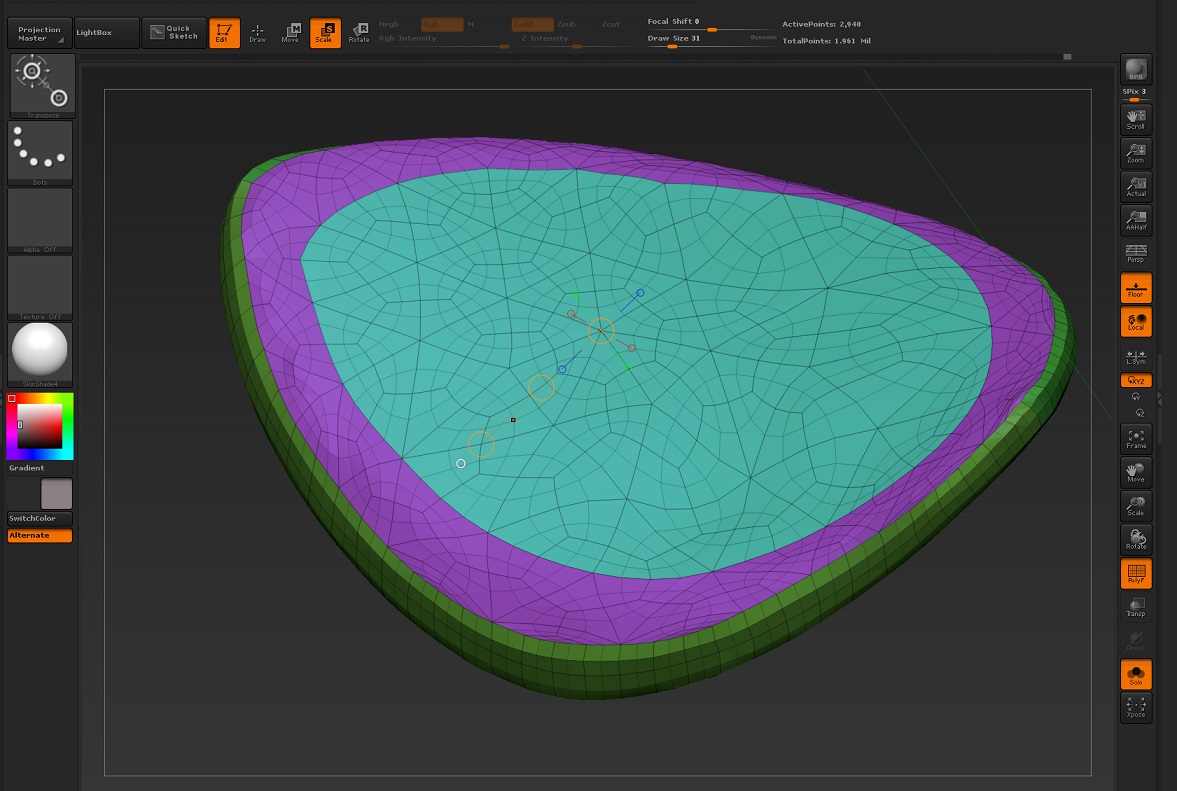The height and width of the screenshot is (791, 1177).
Task: Select the top shelf Move mode icon
Action: pos(290,33)
